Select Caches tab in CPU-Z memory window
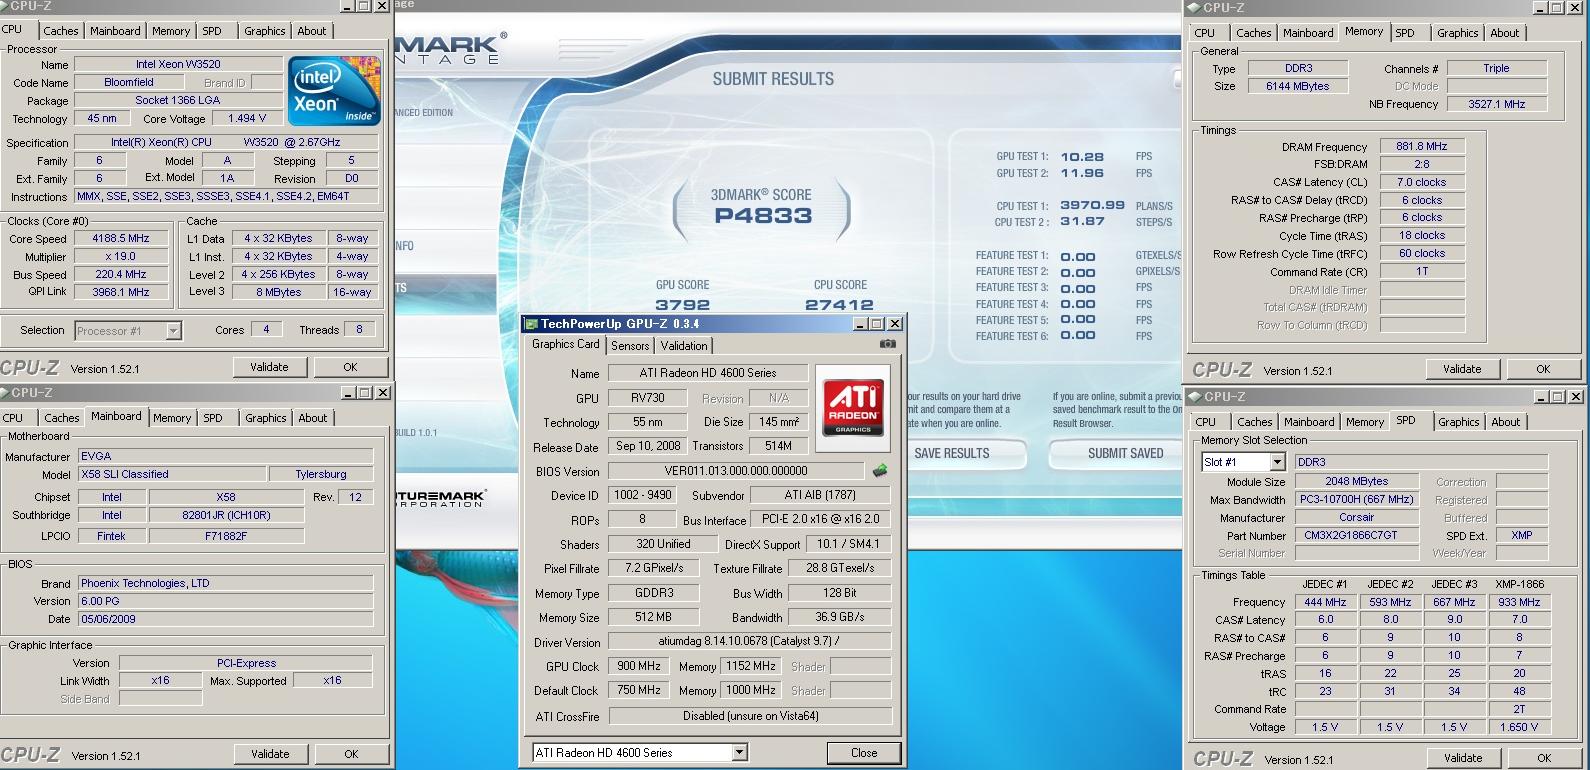Image resolution: width=1590 pixels, height=770 pixels. click(x=1254, y=33)
